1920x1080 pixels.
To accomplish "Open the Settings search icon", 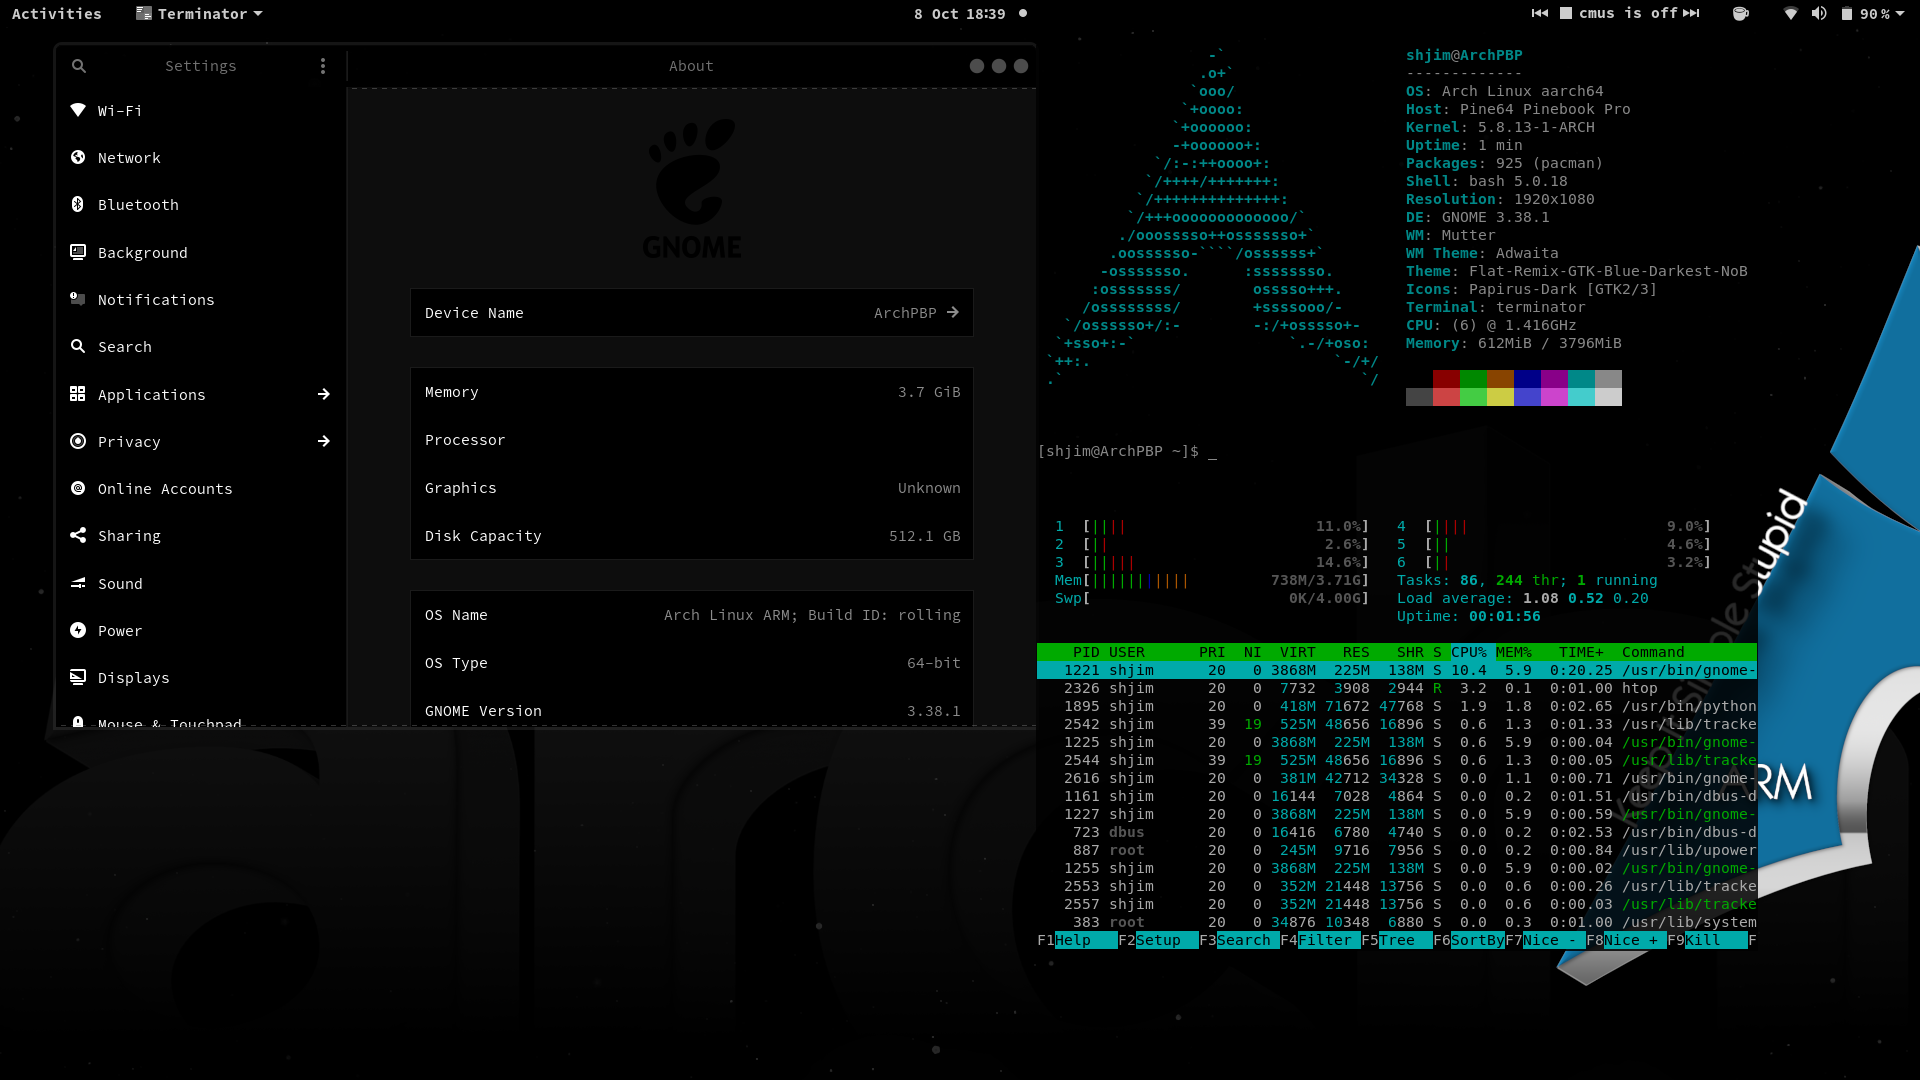I will coord(79,66).
